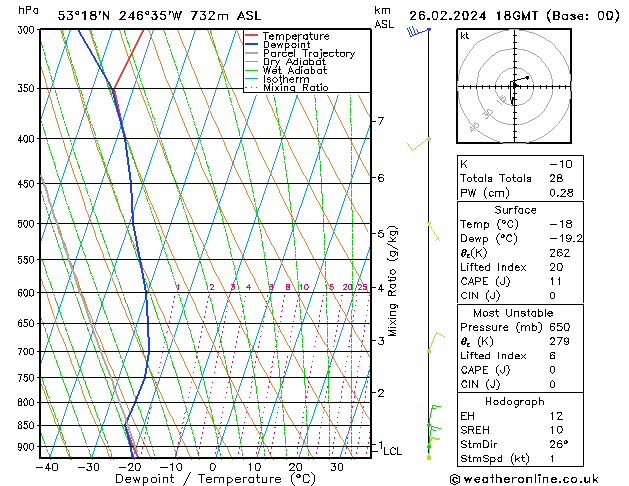Image resolution: width=629 pixels, height=486 pixels.
Task: Click the Mixing Ratio (g/kg) vertical axis title
Action: click(x=392, y=281)
